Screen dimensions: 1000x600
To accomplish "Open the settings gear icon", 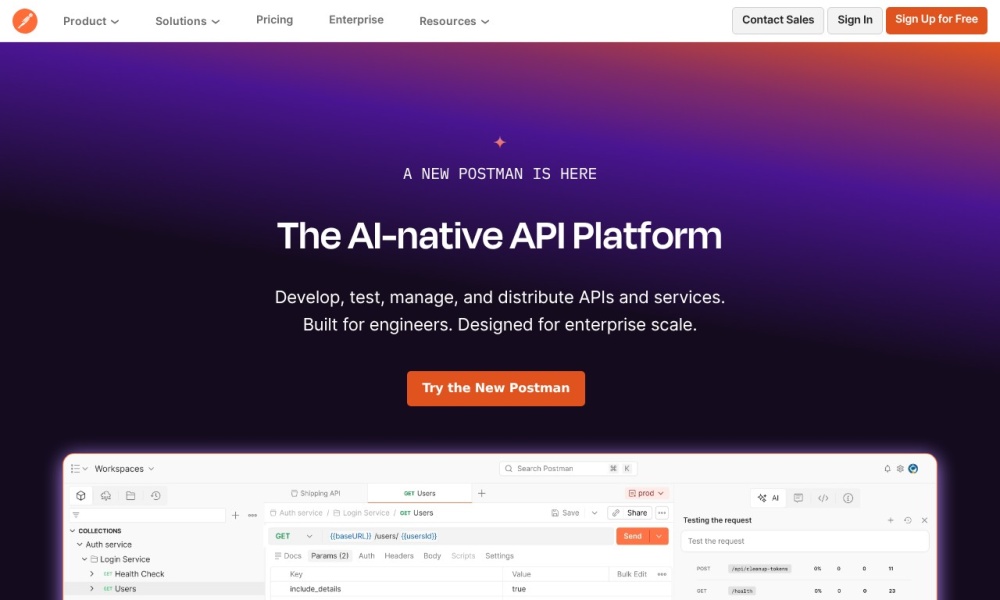I will tap(900, 469).
